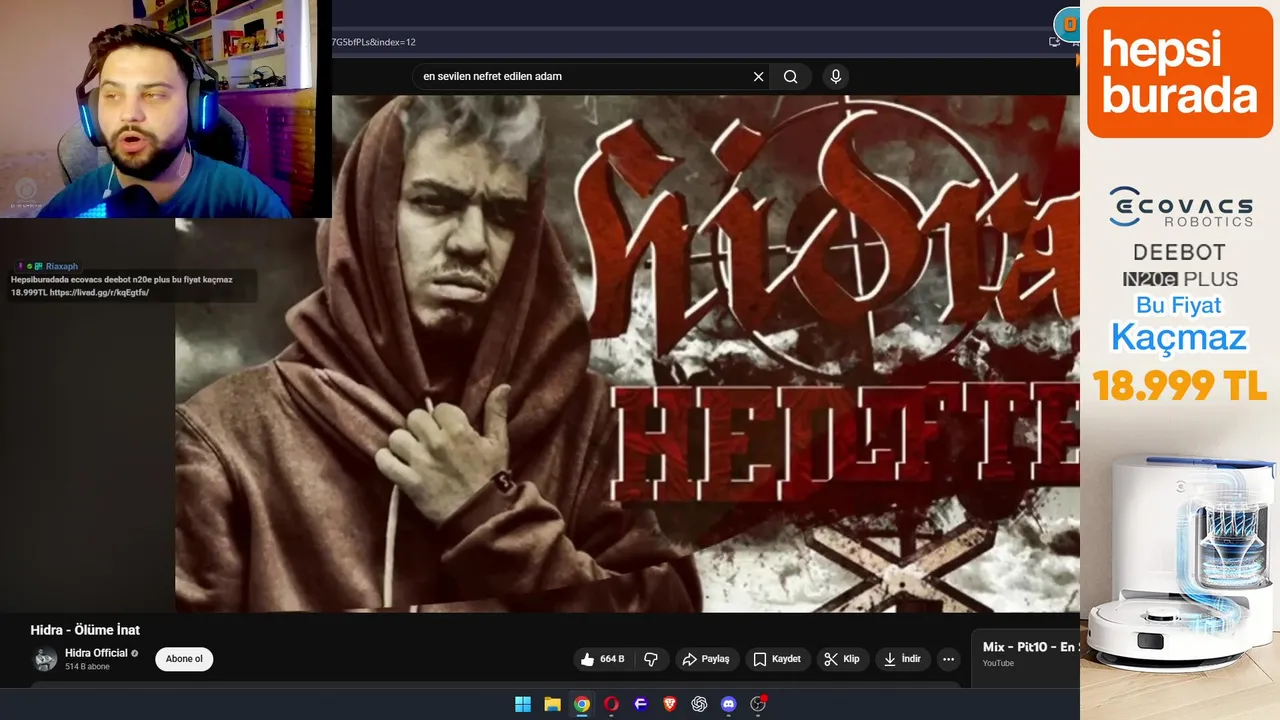The height and width of the screenshot is (720, 1280).
Task: Save video using Kaydet button
Action: (x=777, y=659)
